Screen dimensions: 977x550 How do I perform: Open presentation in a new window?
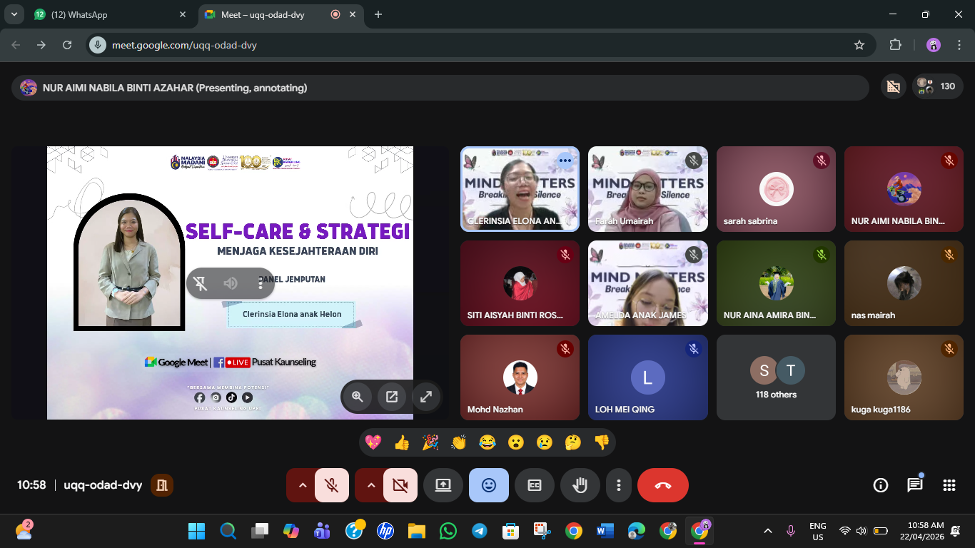click(392, 396)
